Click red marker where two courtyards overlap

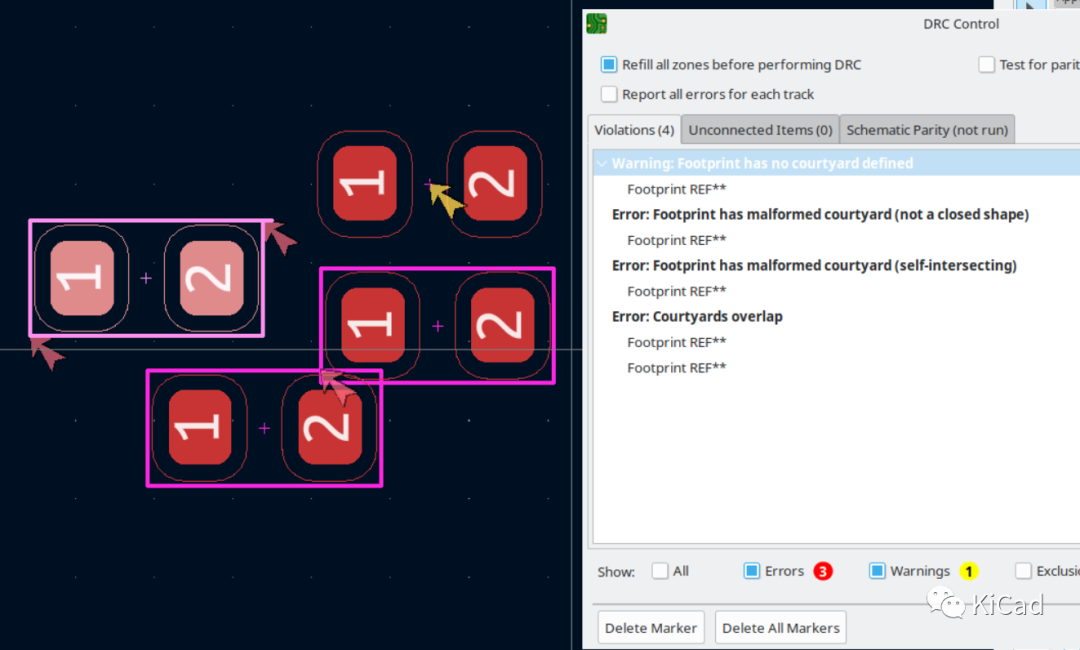(337, 386)
